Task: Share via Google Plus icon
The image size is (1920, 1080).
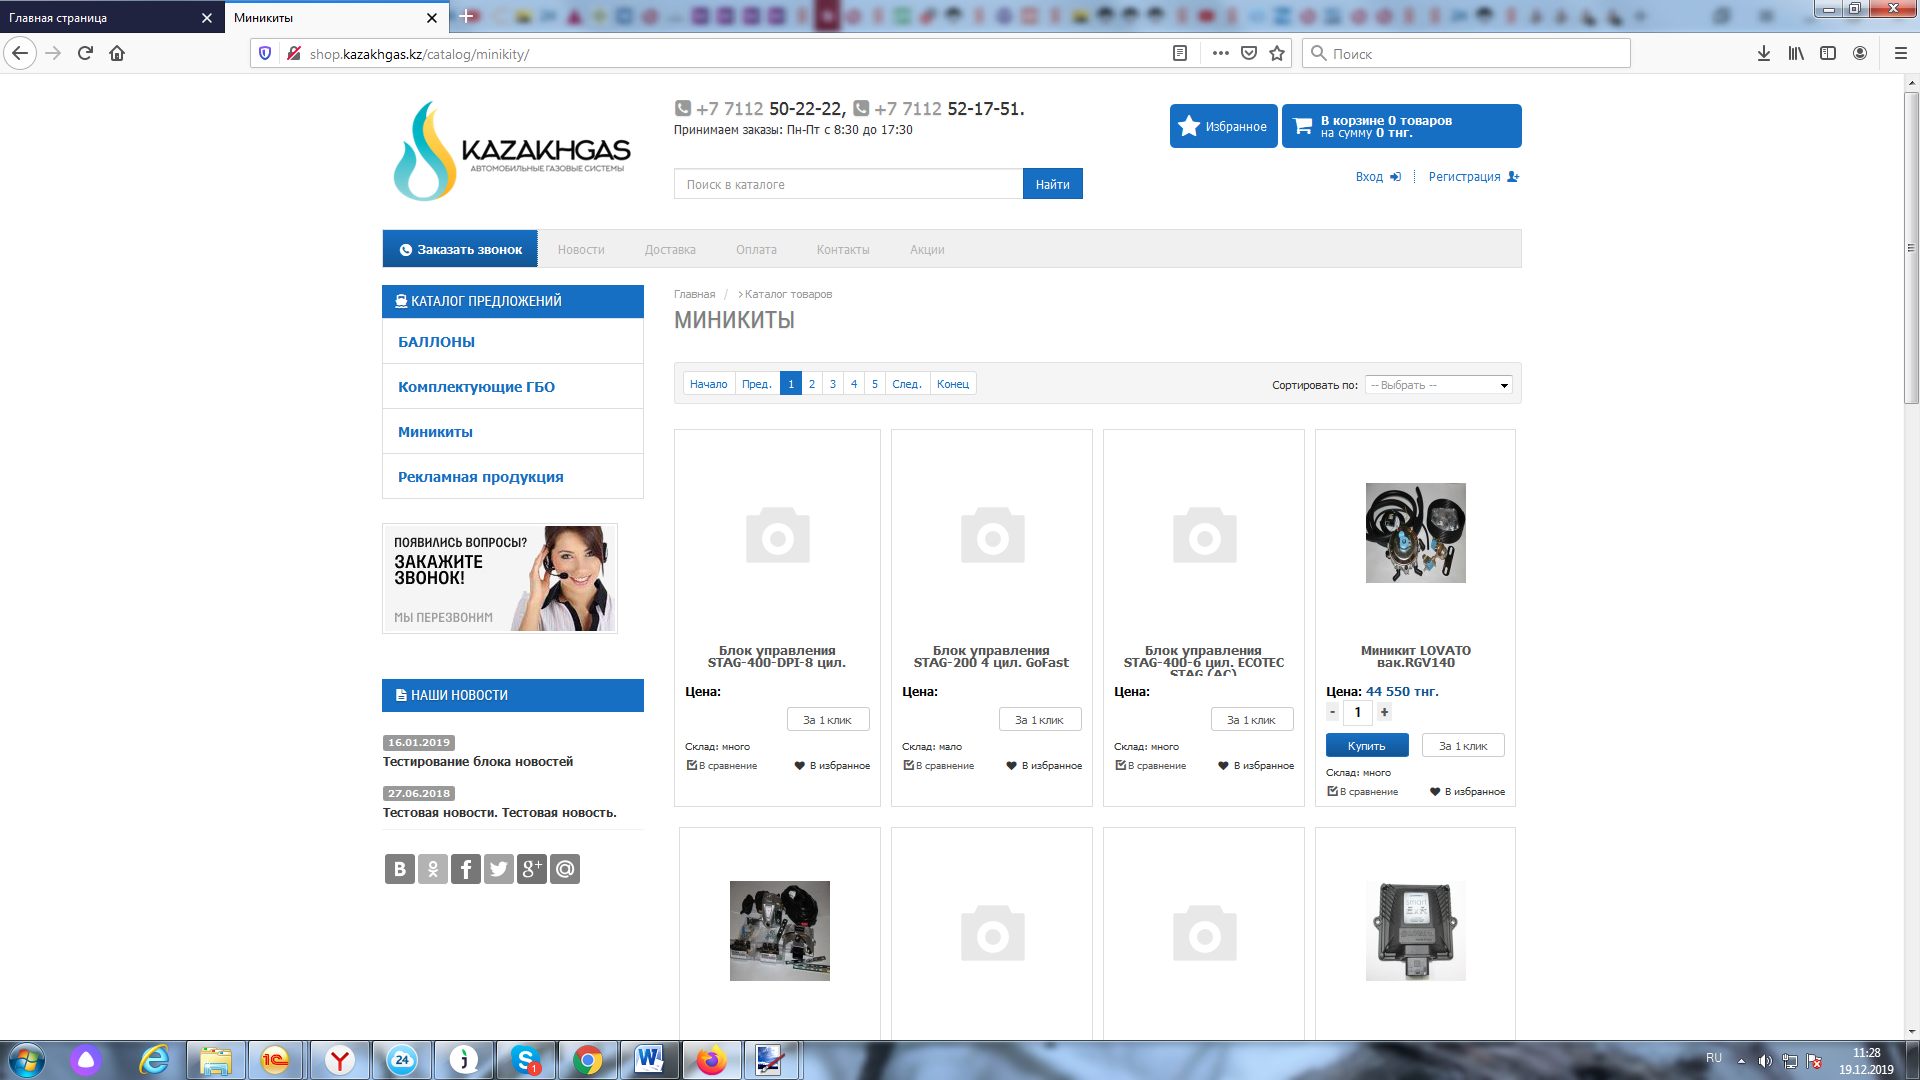Action: [532, 869]
